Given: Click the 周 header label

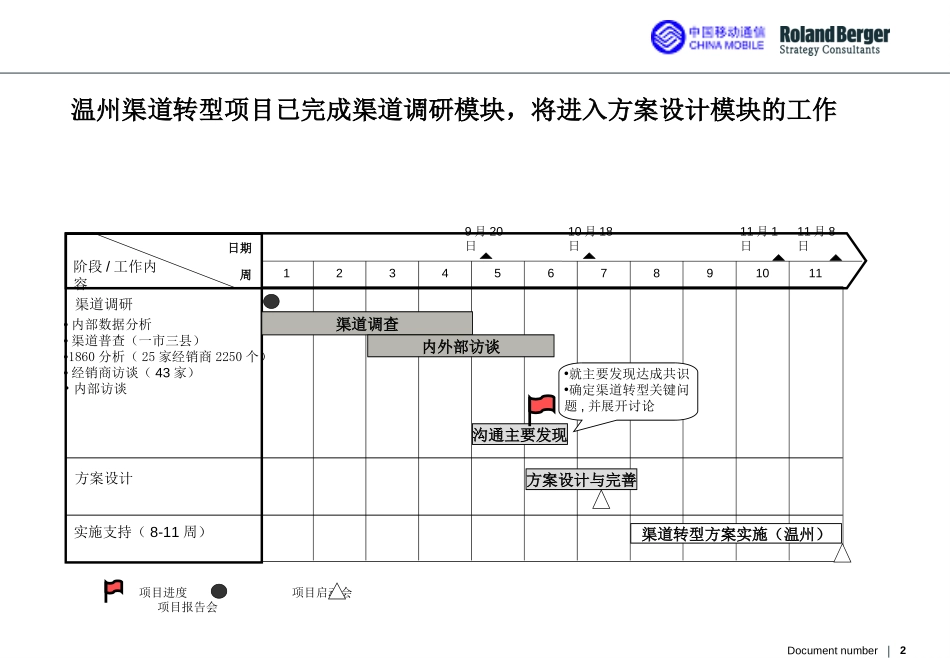Looking at the screenshot, I should pos(245,275).
